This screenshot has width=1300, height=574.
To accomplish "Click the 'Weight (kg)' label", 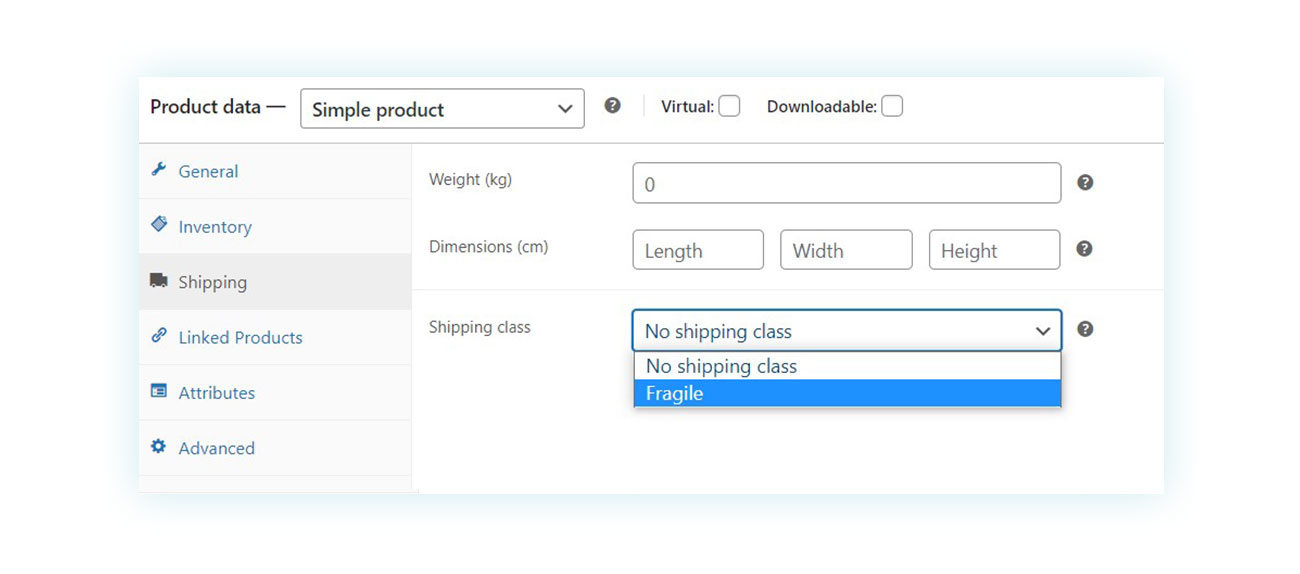I will [x=470, y=180].
